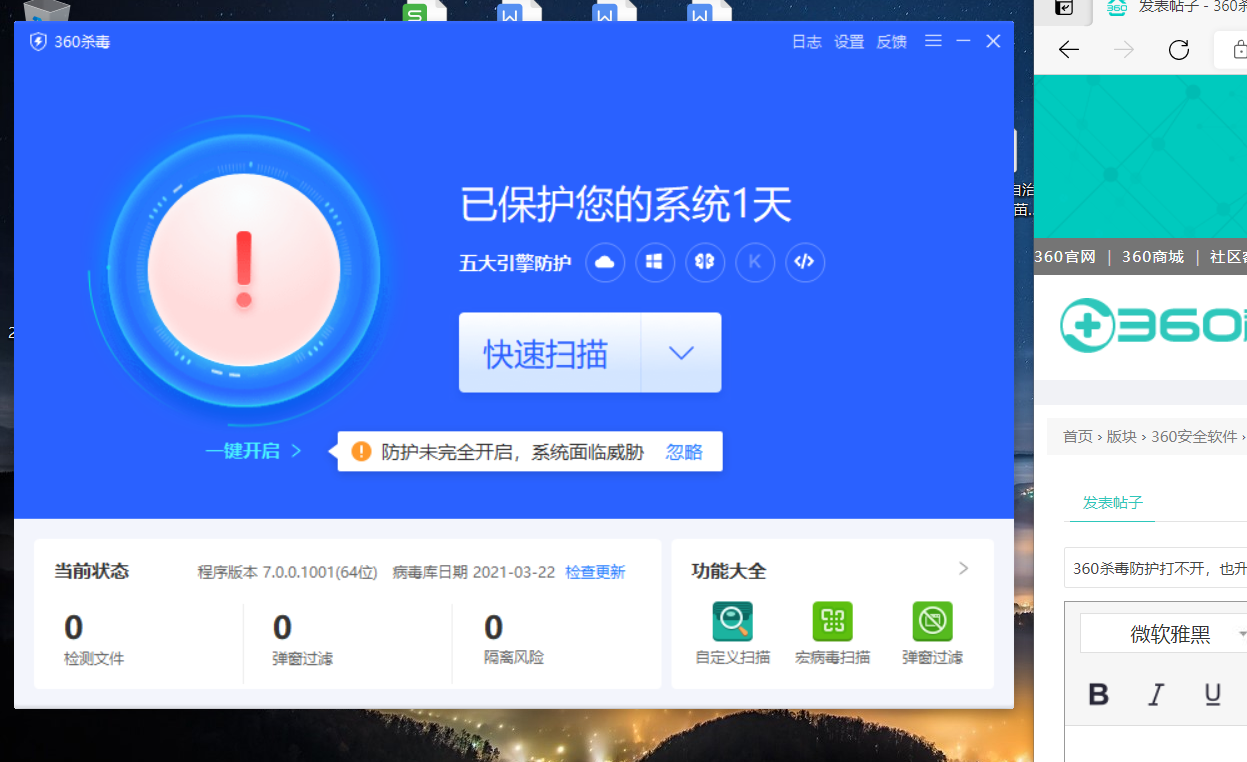Viewport: 1247px width, 762px height.
Task: Click the 360 community logo in browser
Action: click(x=1152, y=325)
